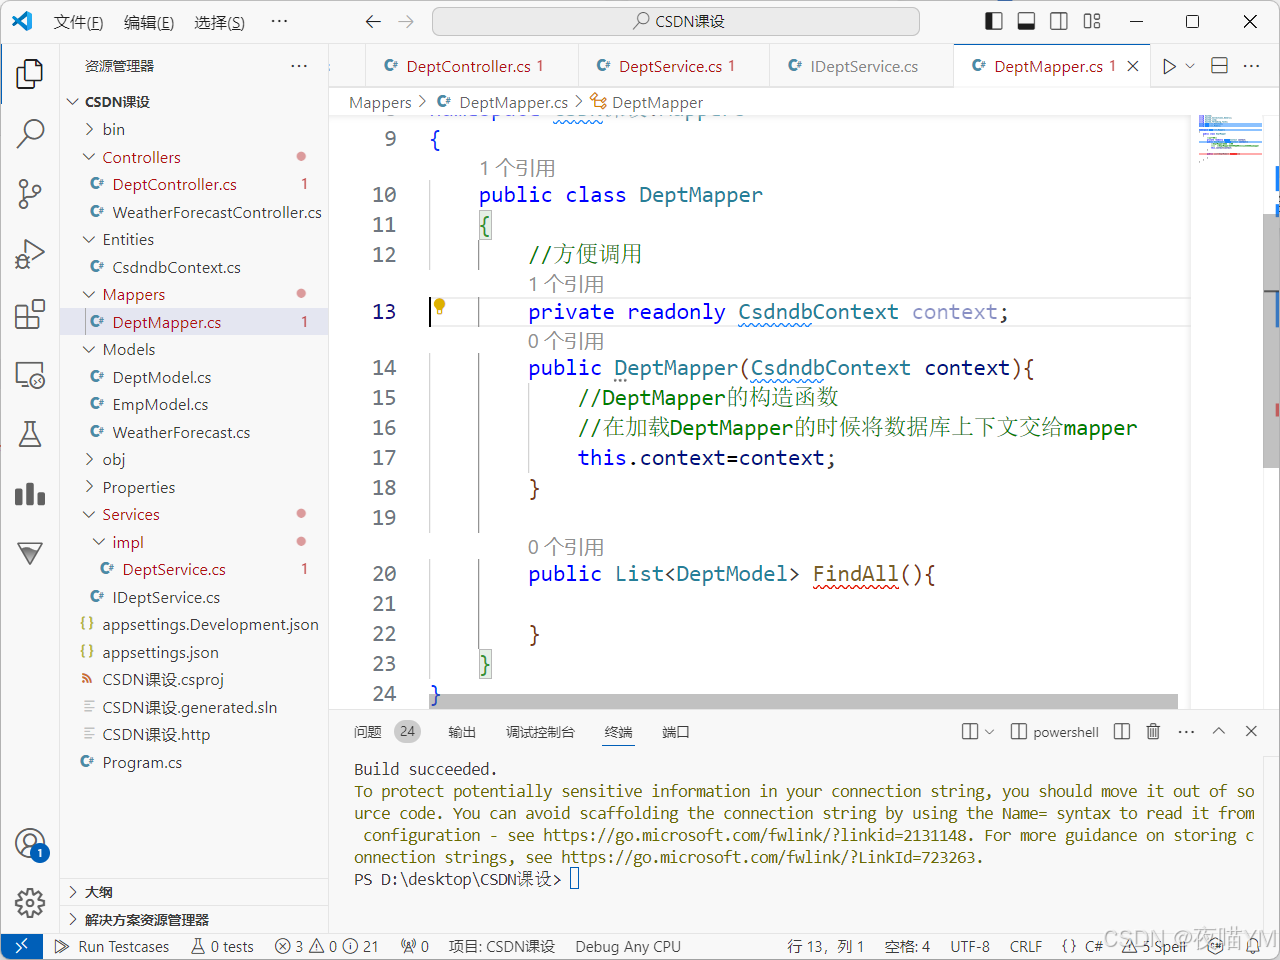The image size is (1280, 960).
Task: Open Program.cs in the explorer
Action: coord(194,762)
